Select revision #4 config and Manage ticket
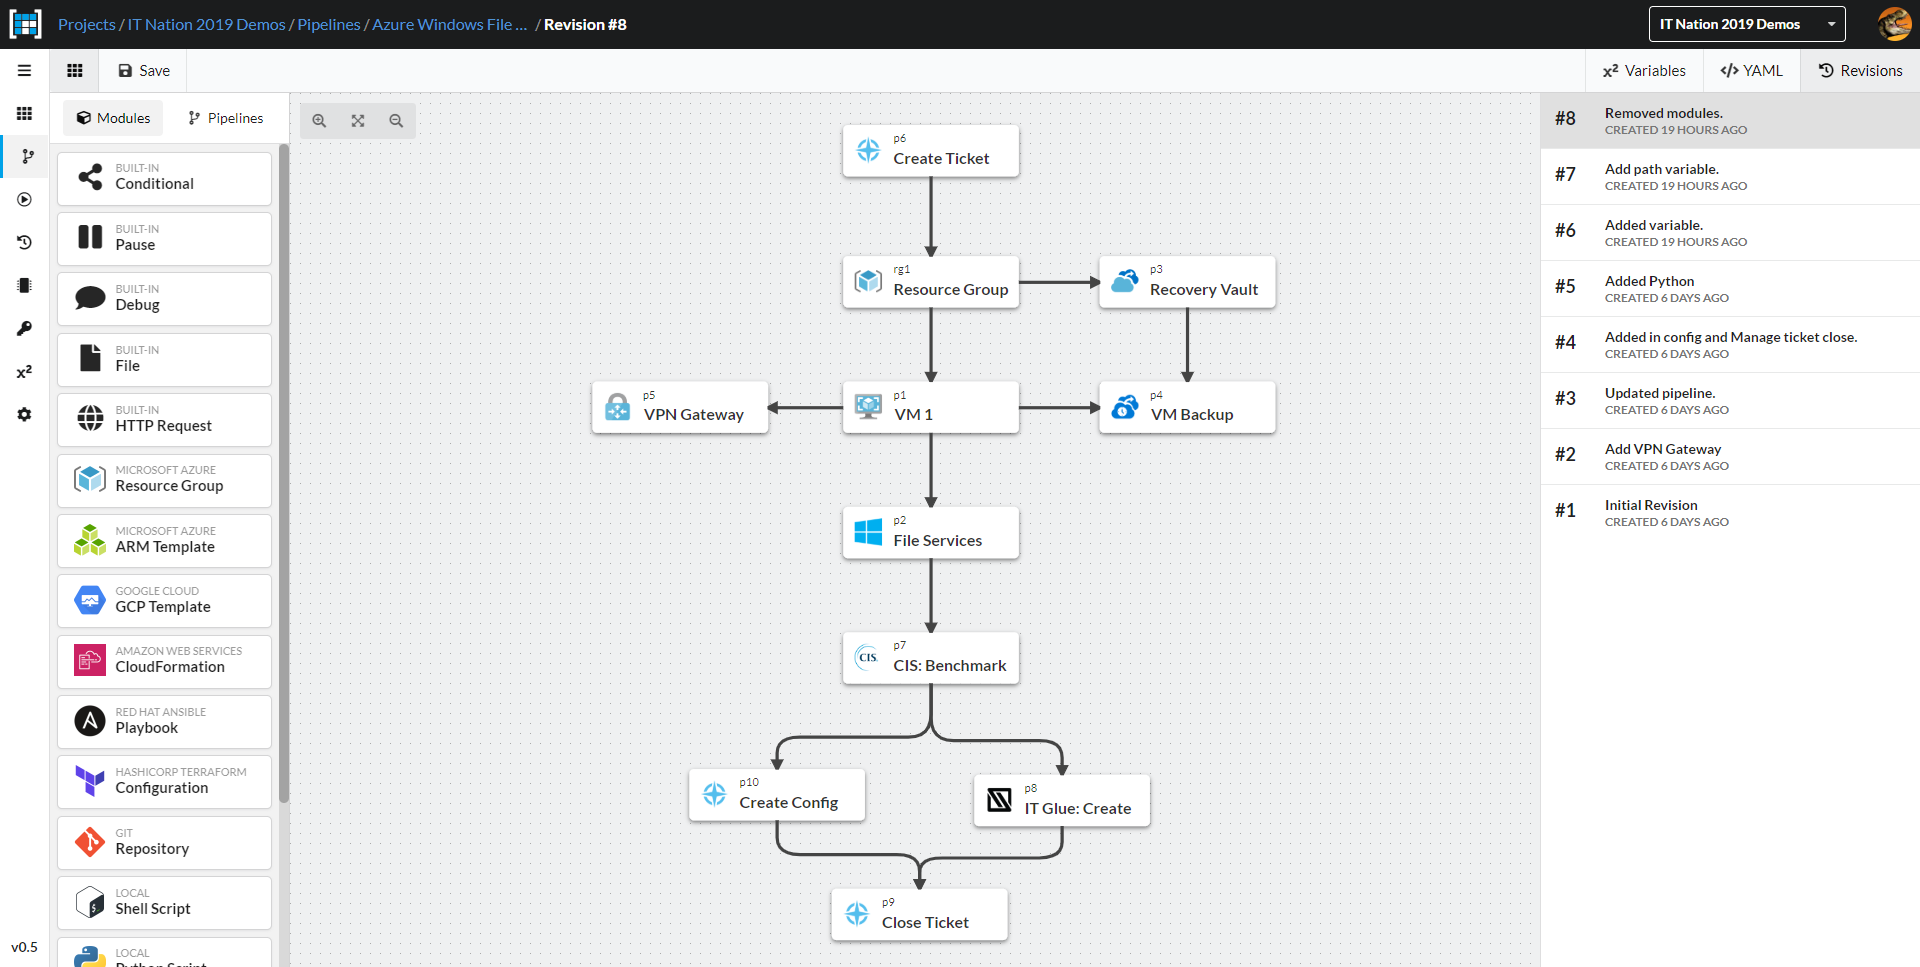The image size is (1920, 967). (1730, 345)
